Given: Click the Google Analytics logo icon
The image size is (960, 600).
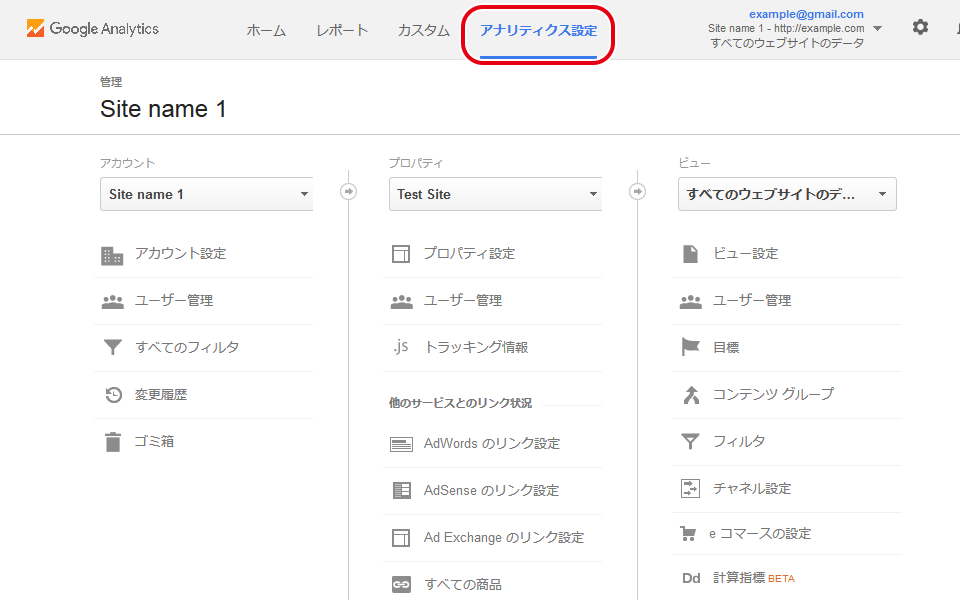Looking at the screenshot, I should [x=36, y=28].
